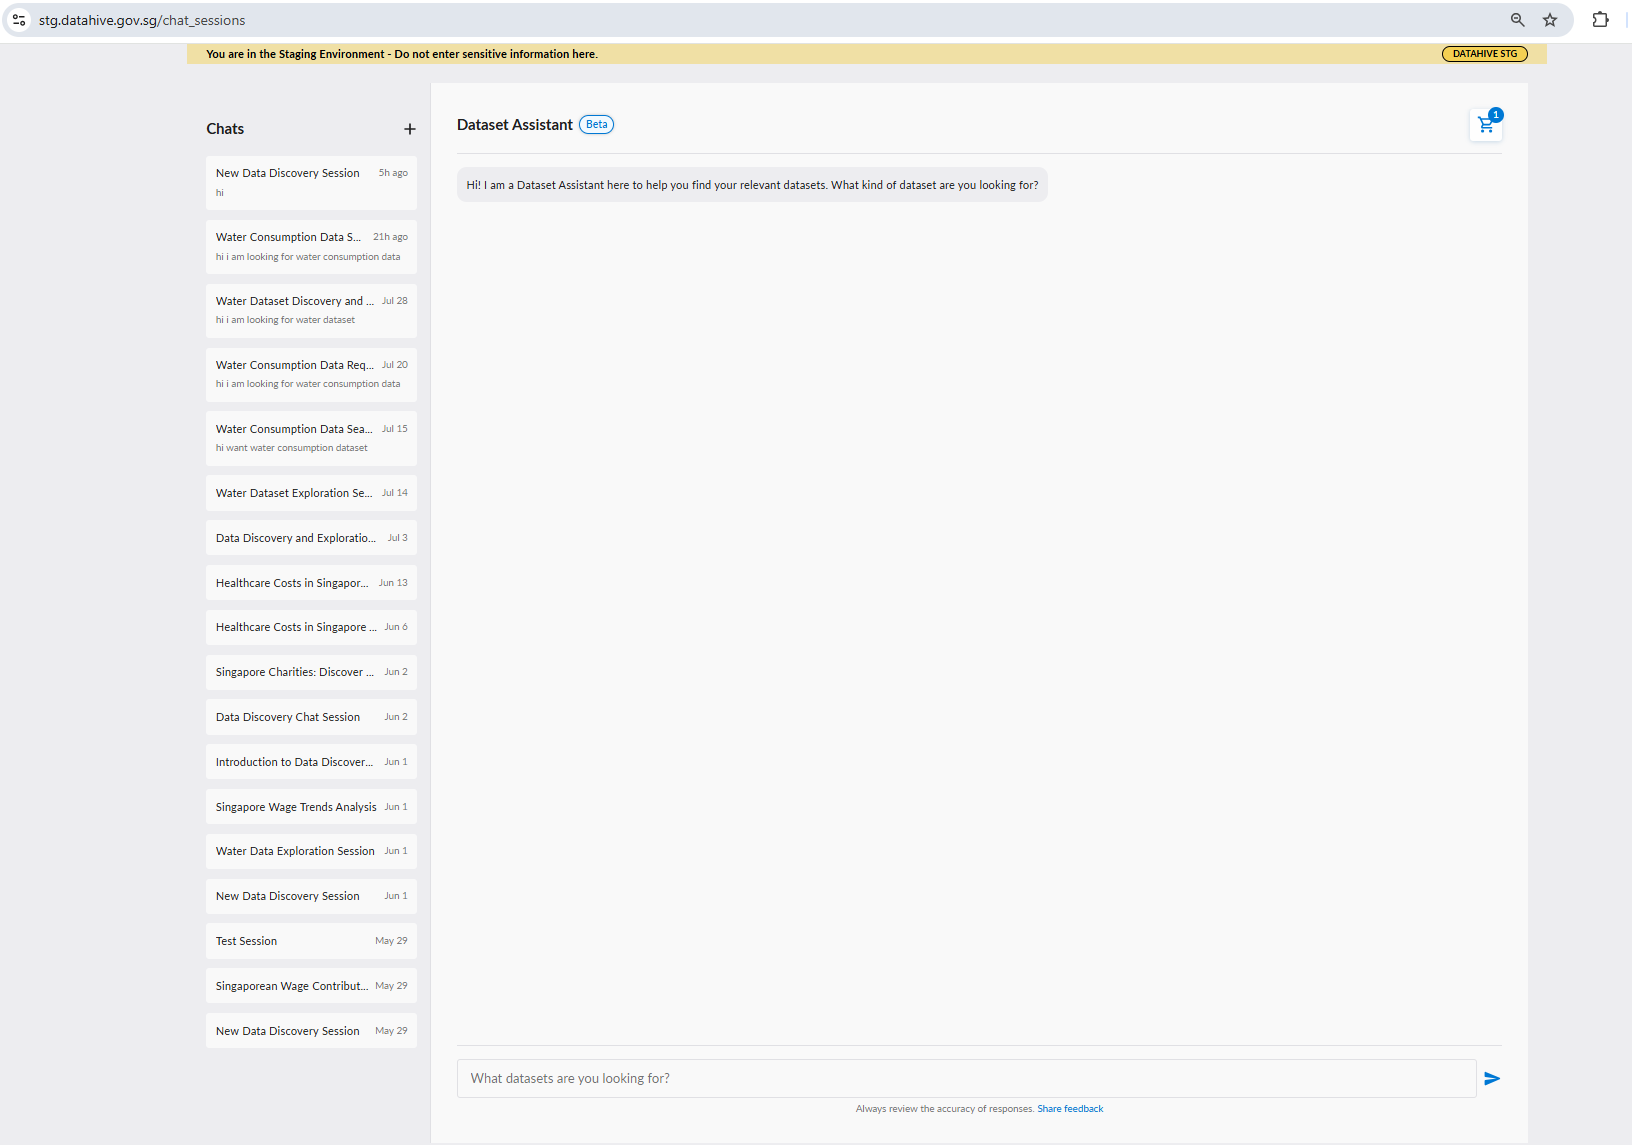Click the browser address bar URL
This screenshot has height=1145, width=1632.
pyautogui.click(x=142, y=20)
